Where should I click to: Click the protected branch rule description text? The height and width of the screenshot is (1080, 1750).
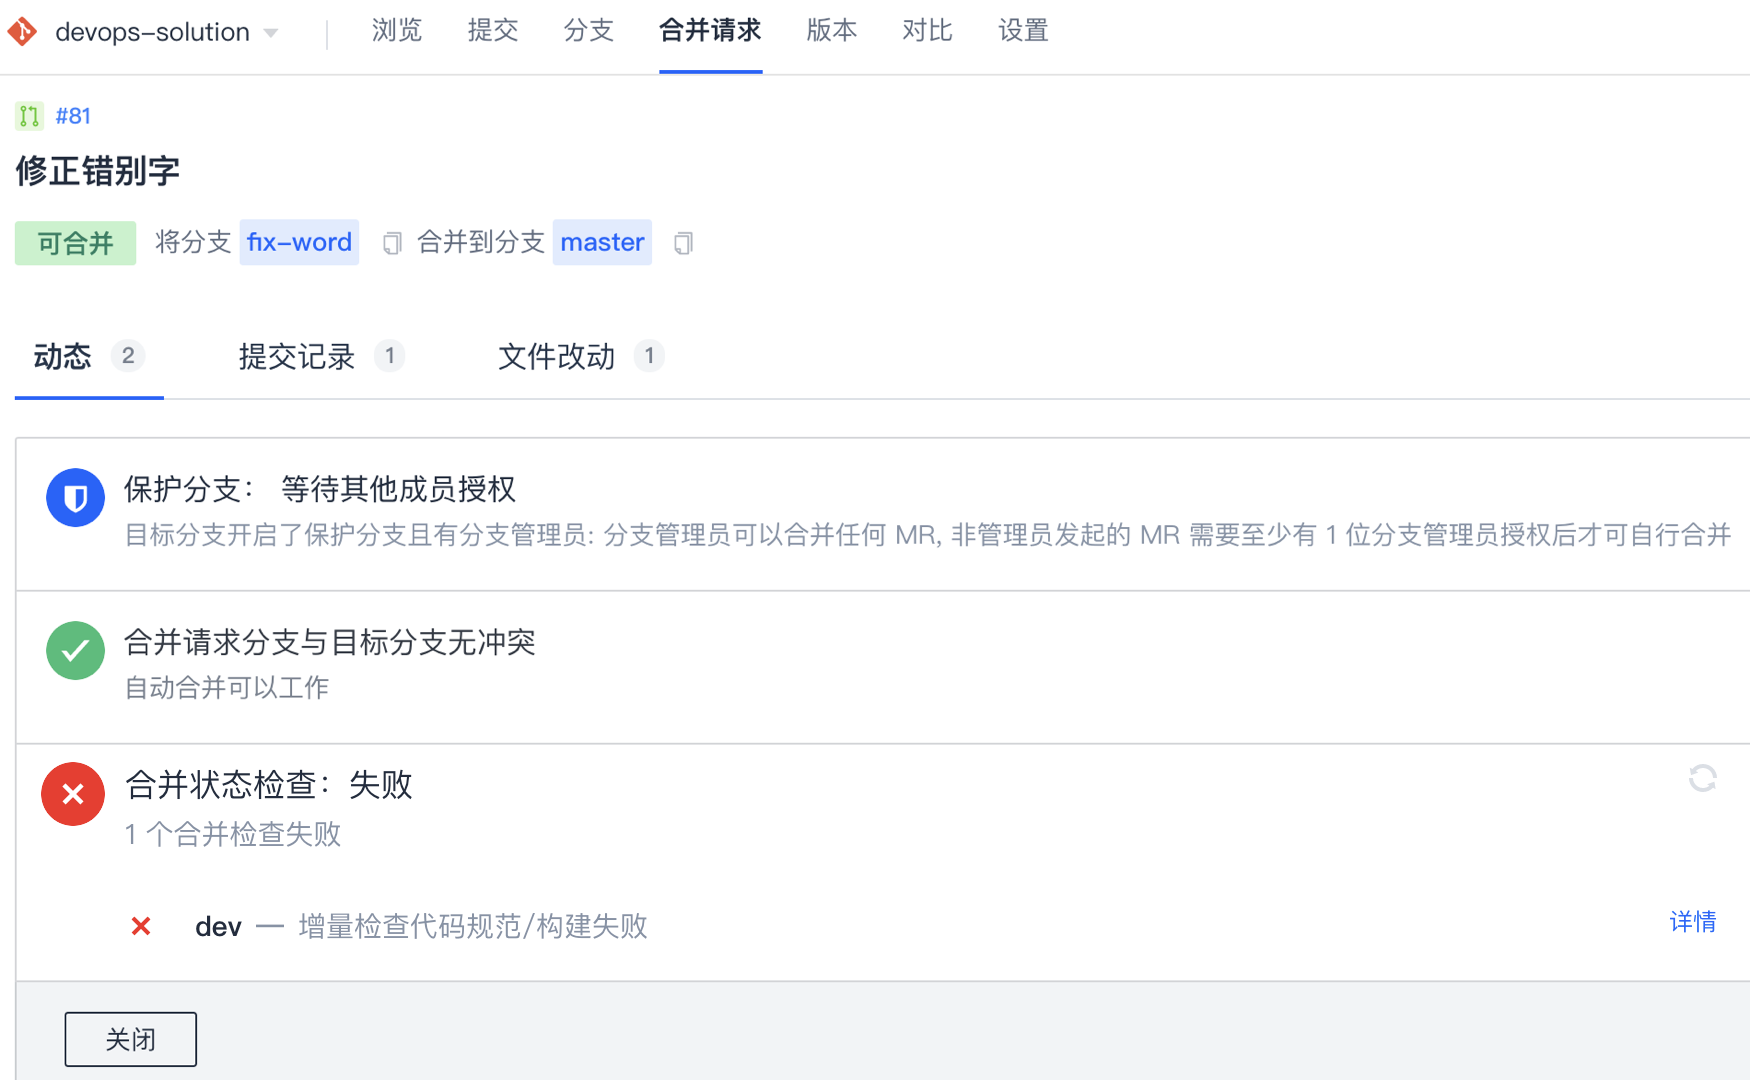click(927, 535)
